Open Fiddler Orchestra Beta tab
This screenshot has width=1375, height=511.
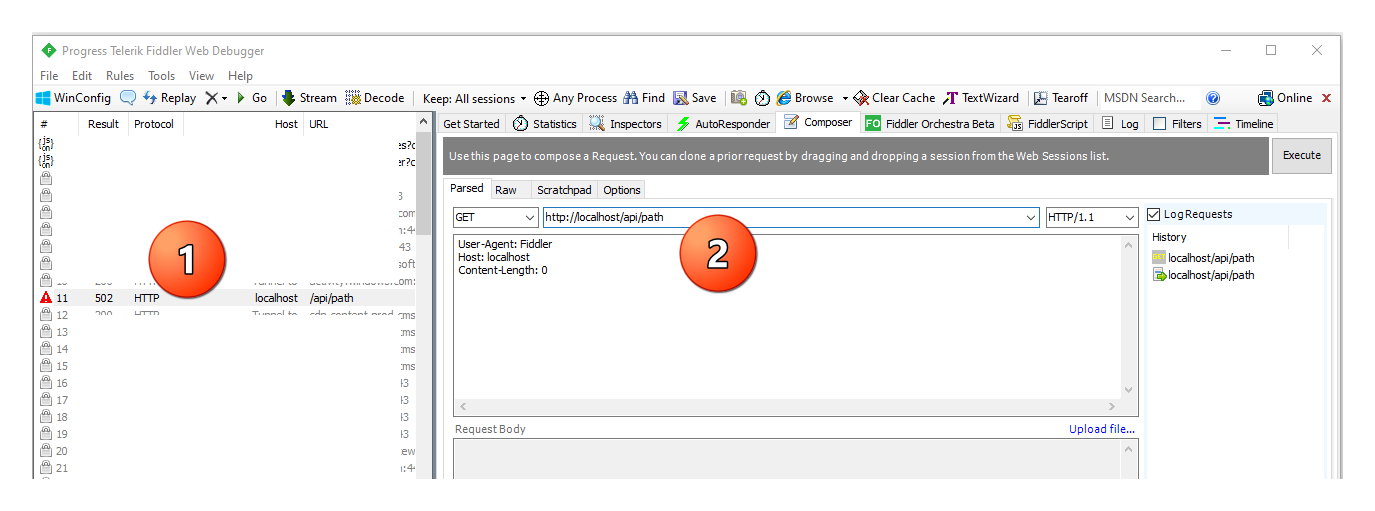[930, 124]
